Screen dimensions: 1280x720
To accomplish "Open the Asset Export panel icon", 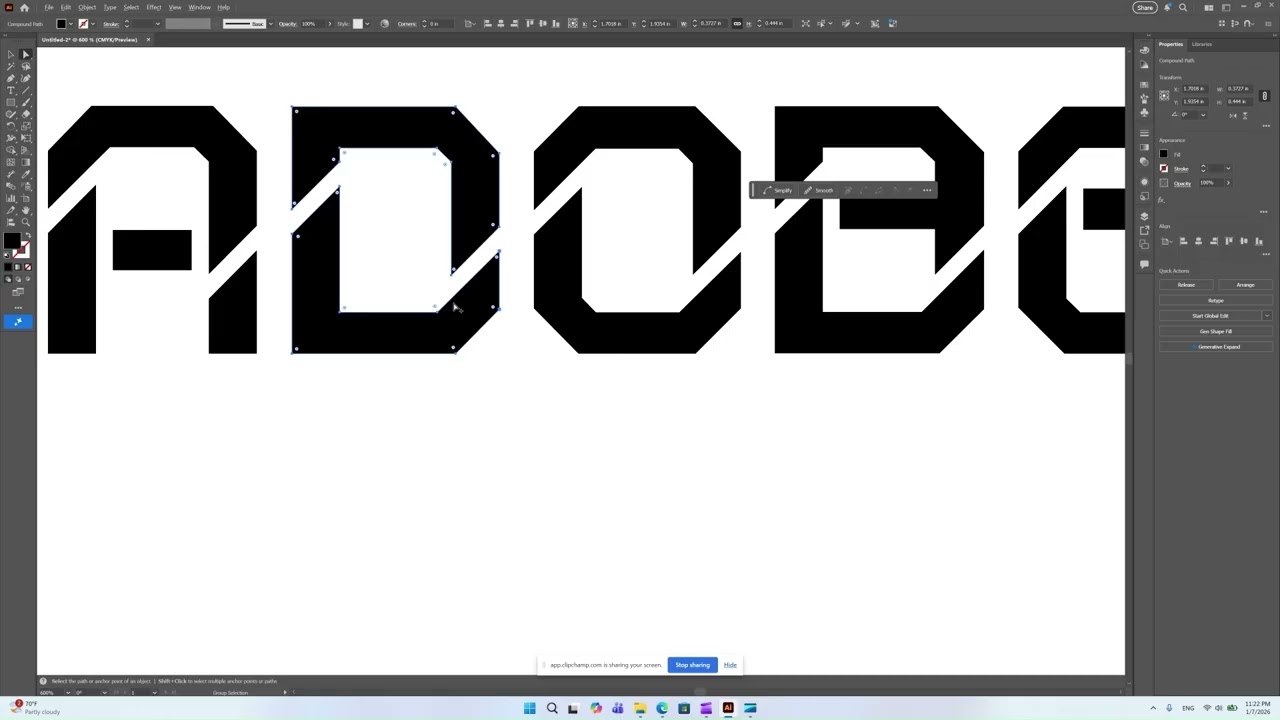I will 1144,230.
